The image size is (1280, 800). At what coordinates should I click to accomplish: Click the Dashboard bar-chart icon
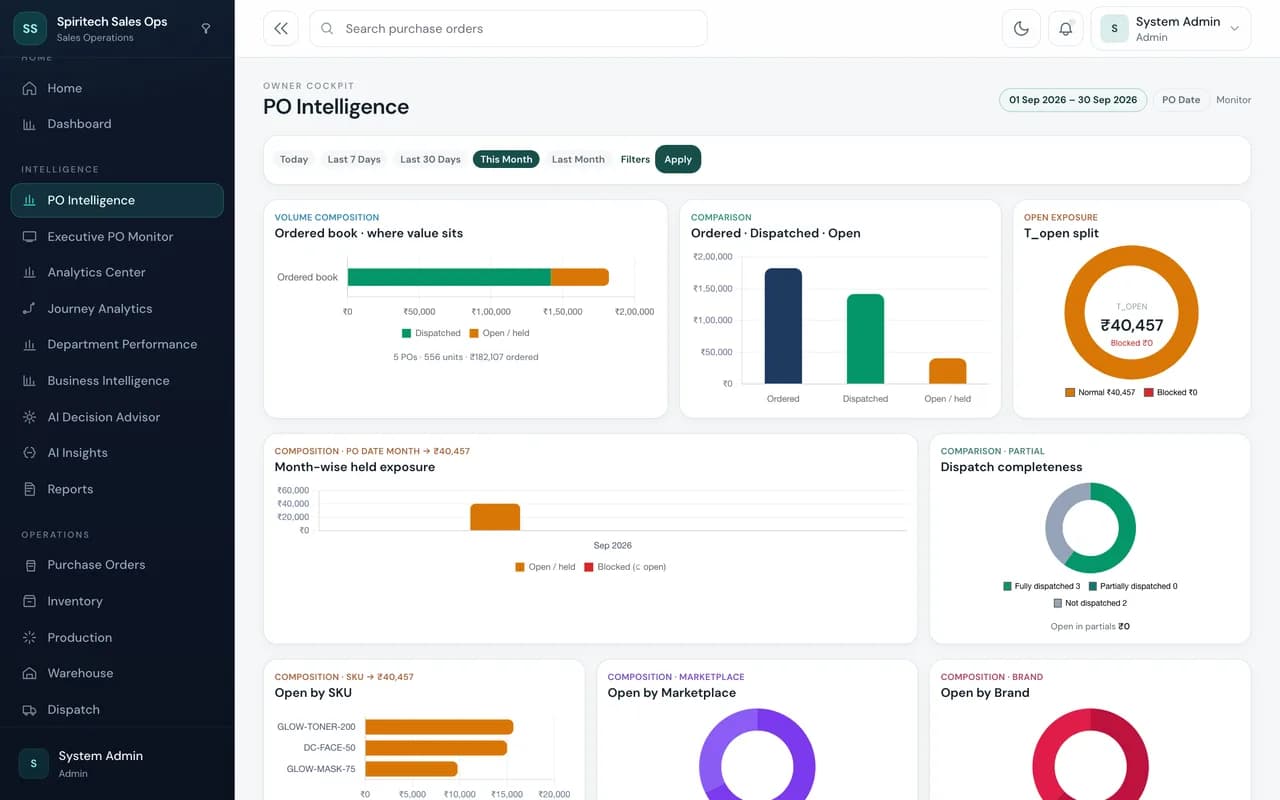(29, 124)
